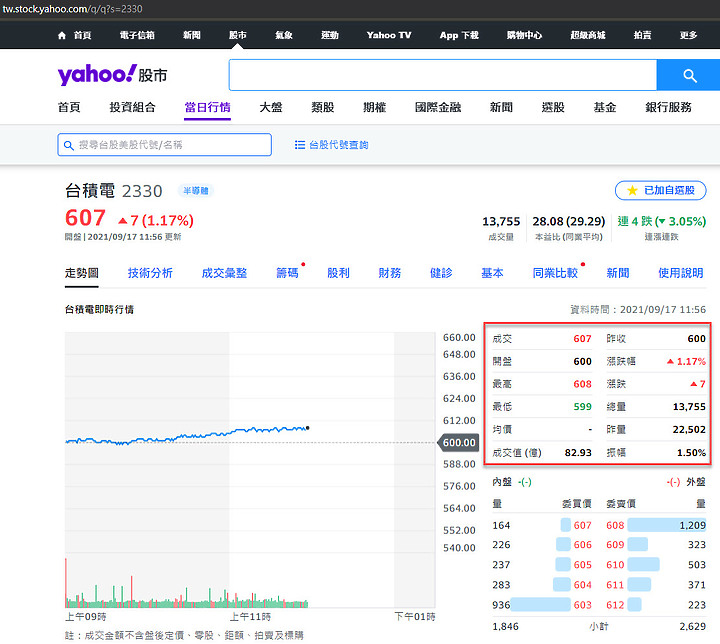The image size is (720, 644).
Task: Select 股市 in the top black bar
Action: click(237, 35)
